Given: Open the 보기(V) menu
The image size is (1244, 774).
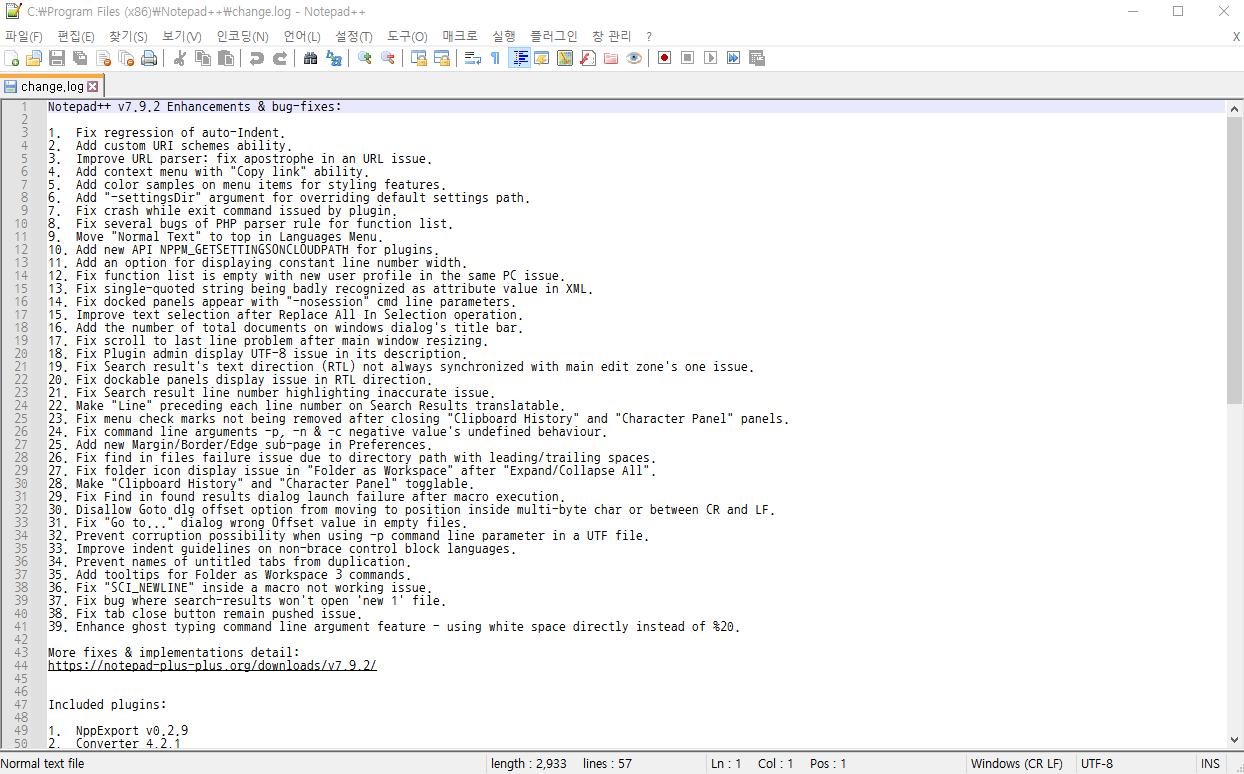Looking at the screenshot, I should (181, 37).
